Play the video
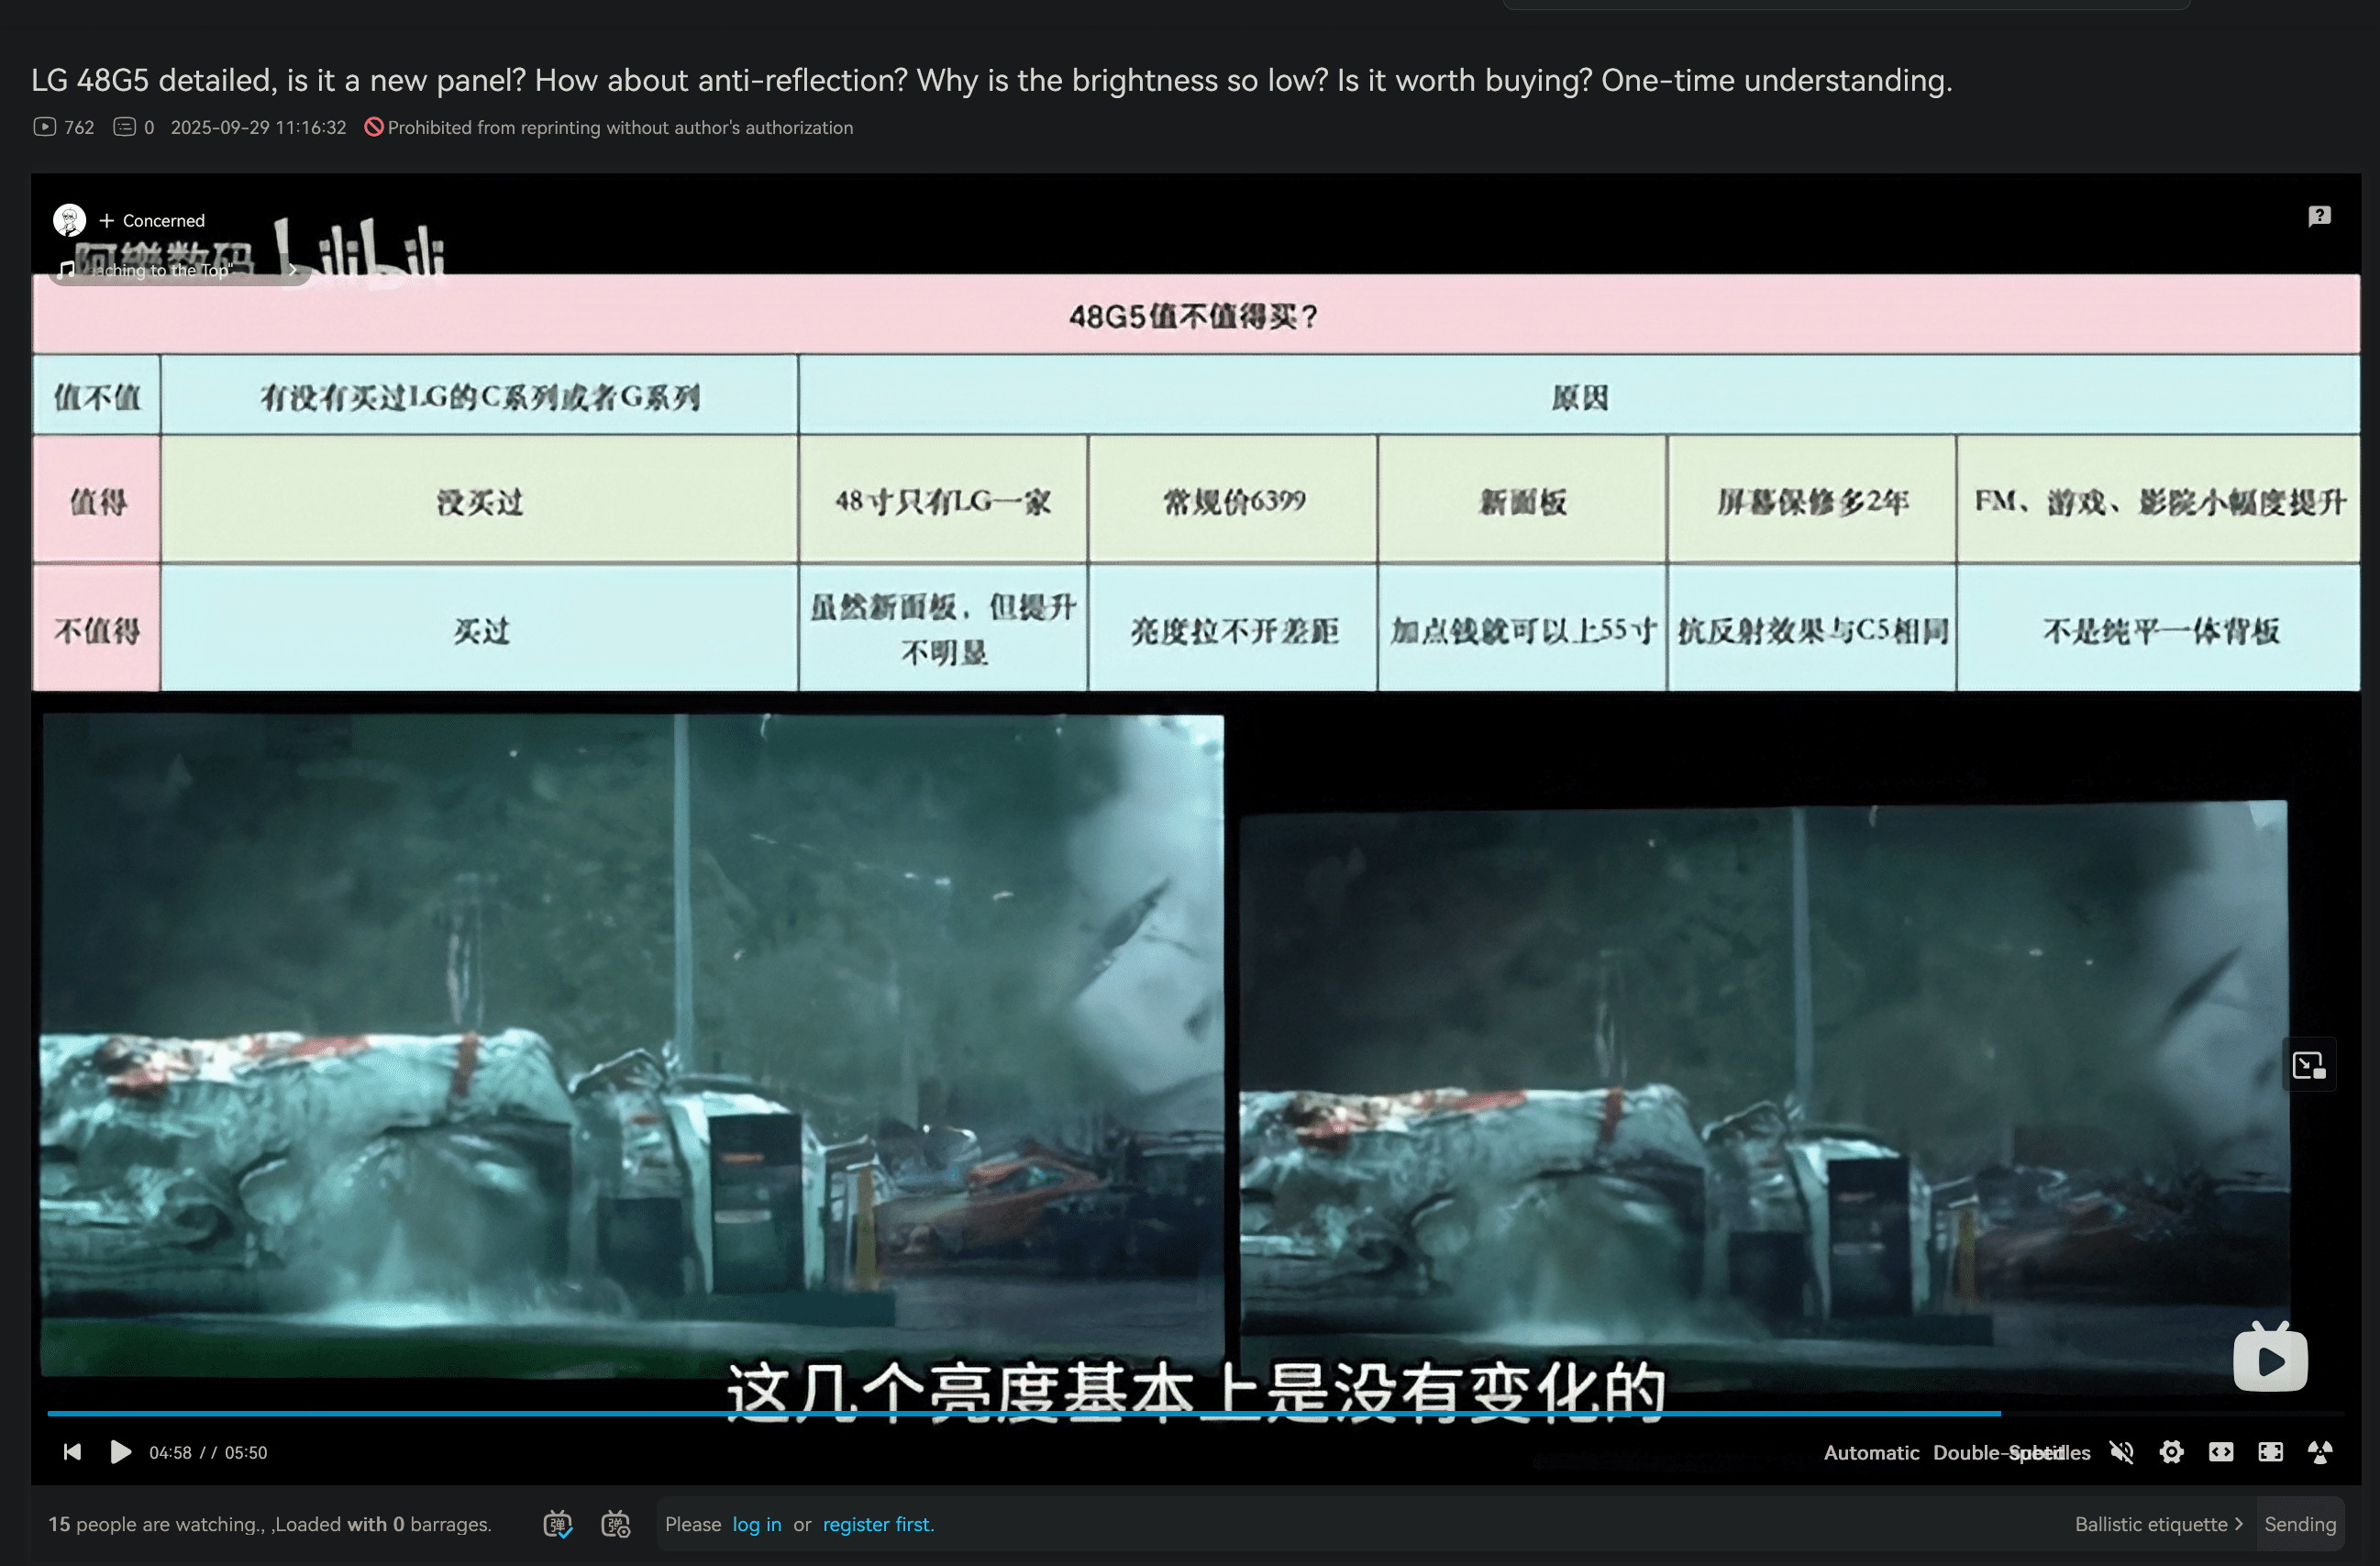Image resolution: width=2380 pixels, height=1566 pixels. click(120, 1451)
